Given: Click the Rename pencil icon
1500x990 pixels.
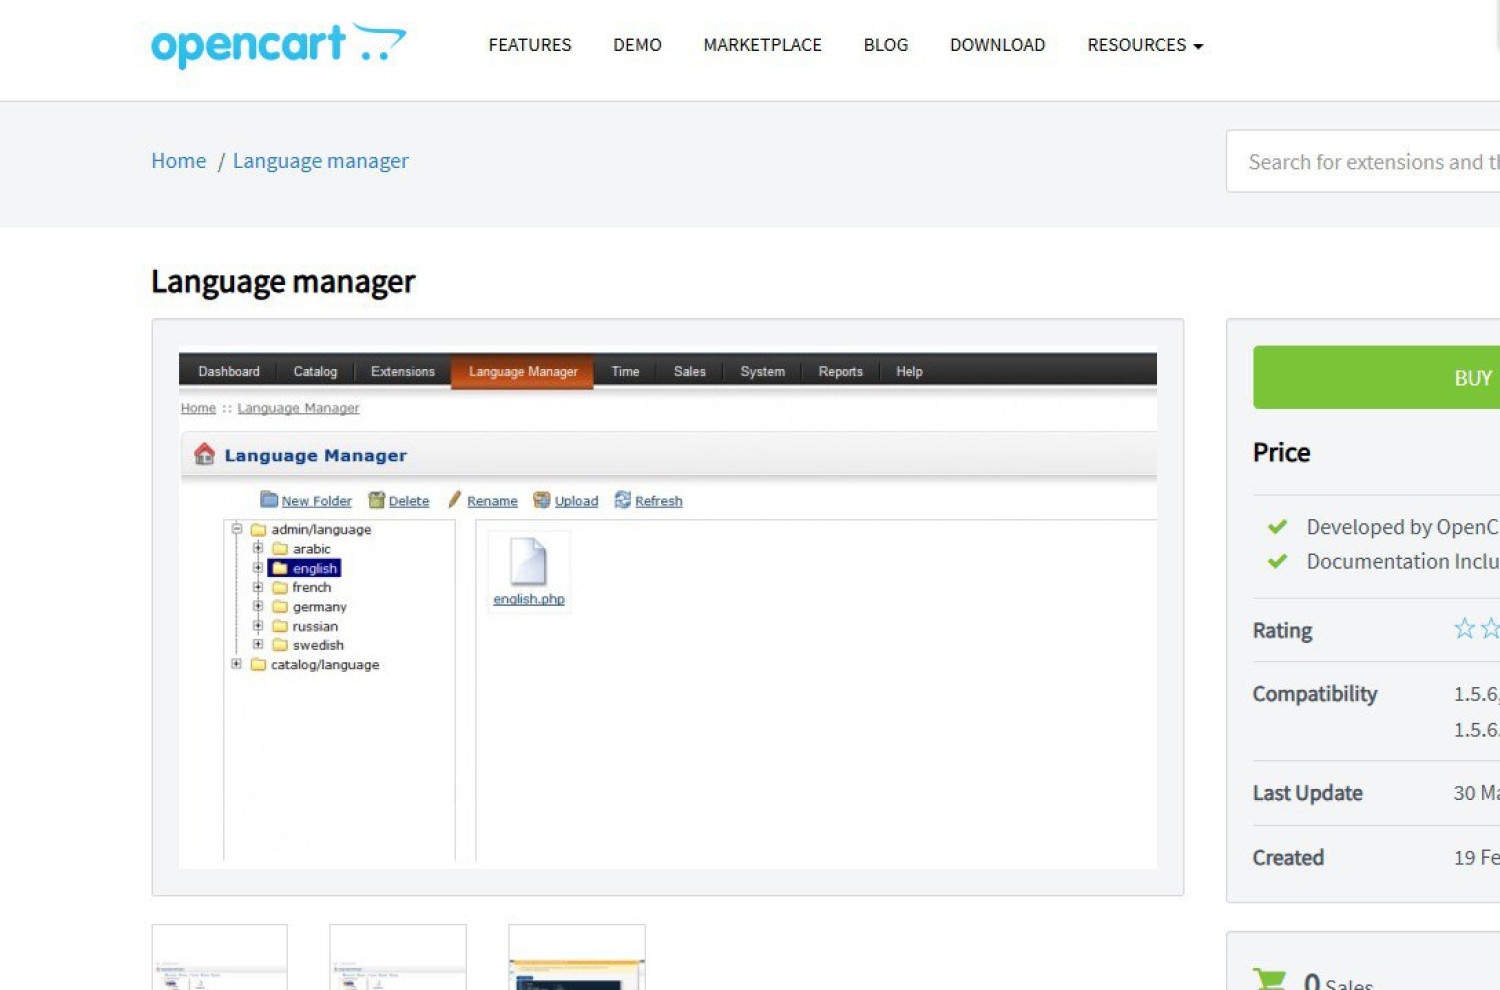Looking at the screenshot, I should pos(455,500).
